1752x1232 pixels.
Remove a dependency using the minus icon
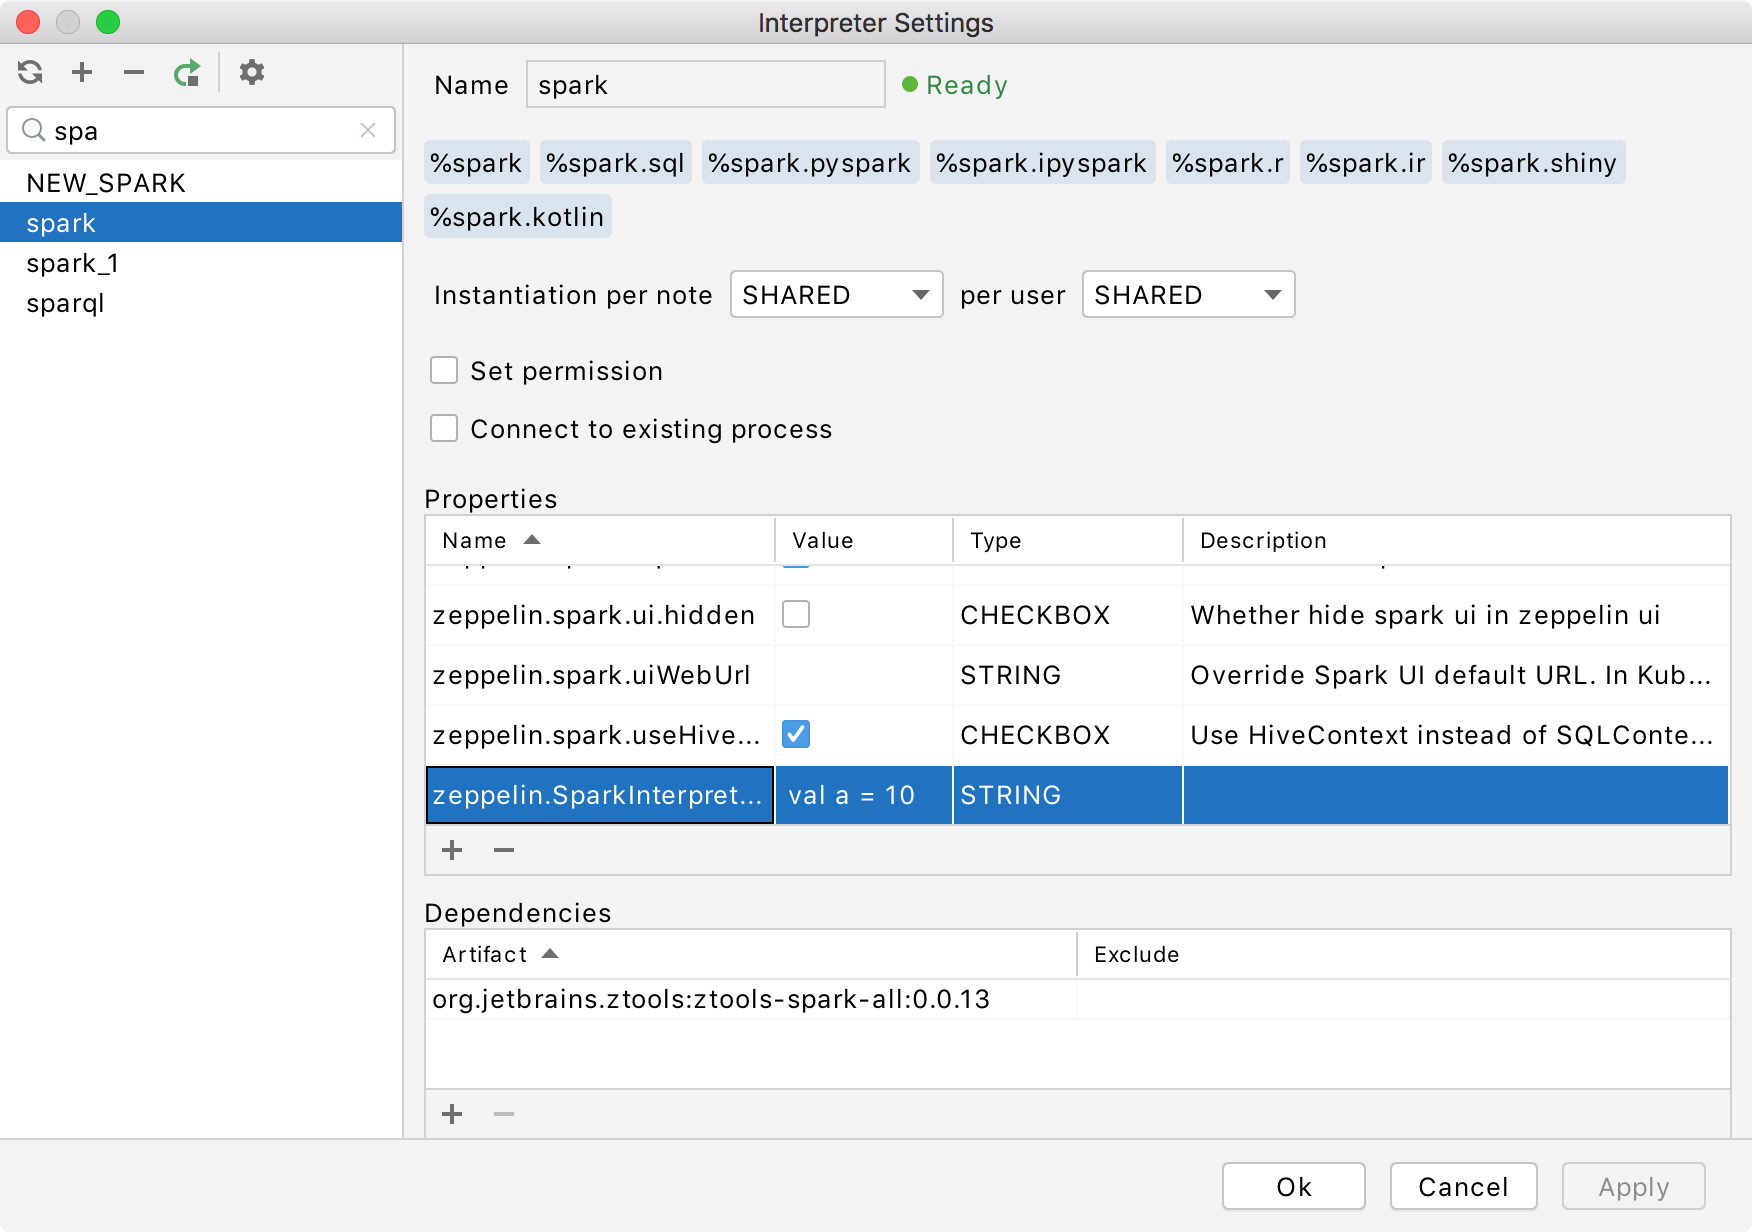pyautogui.click(x=503, y=1114)
